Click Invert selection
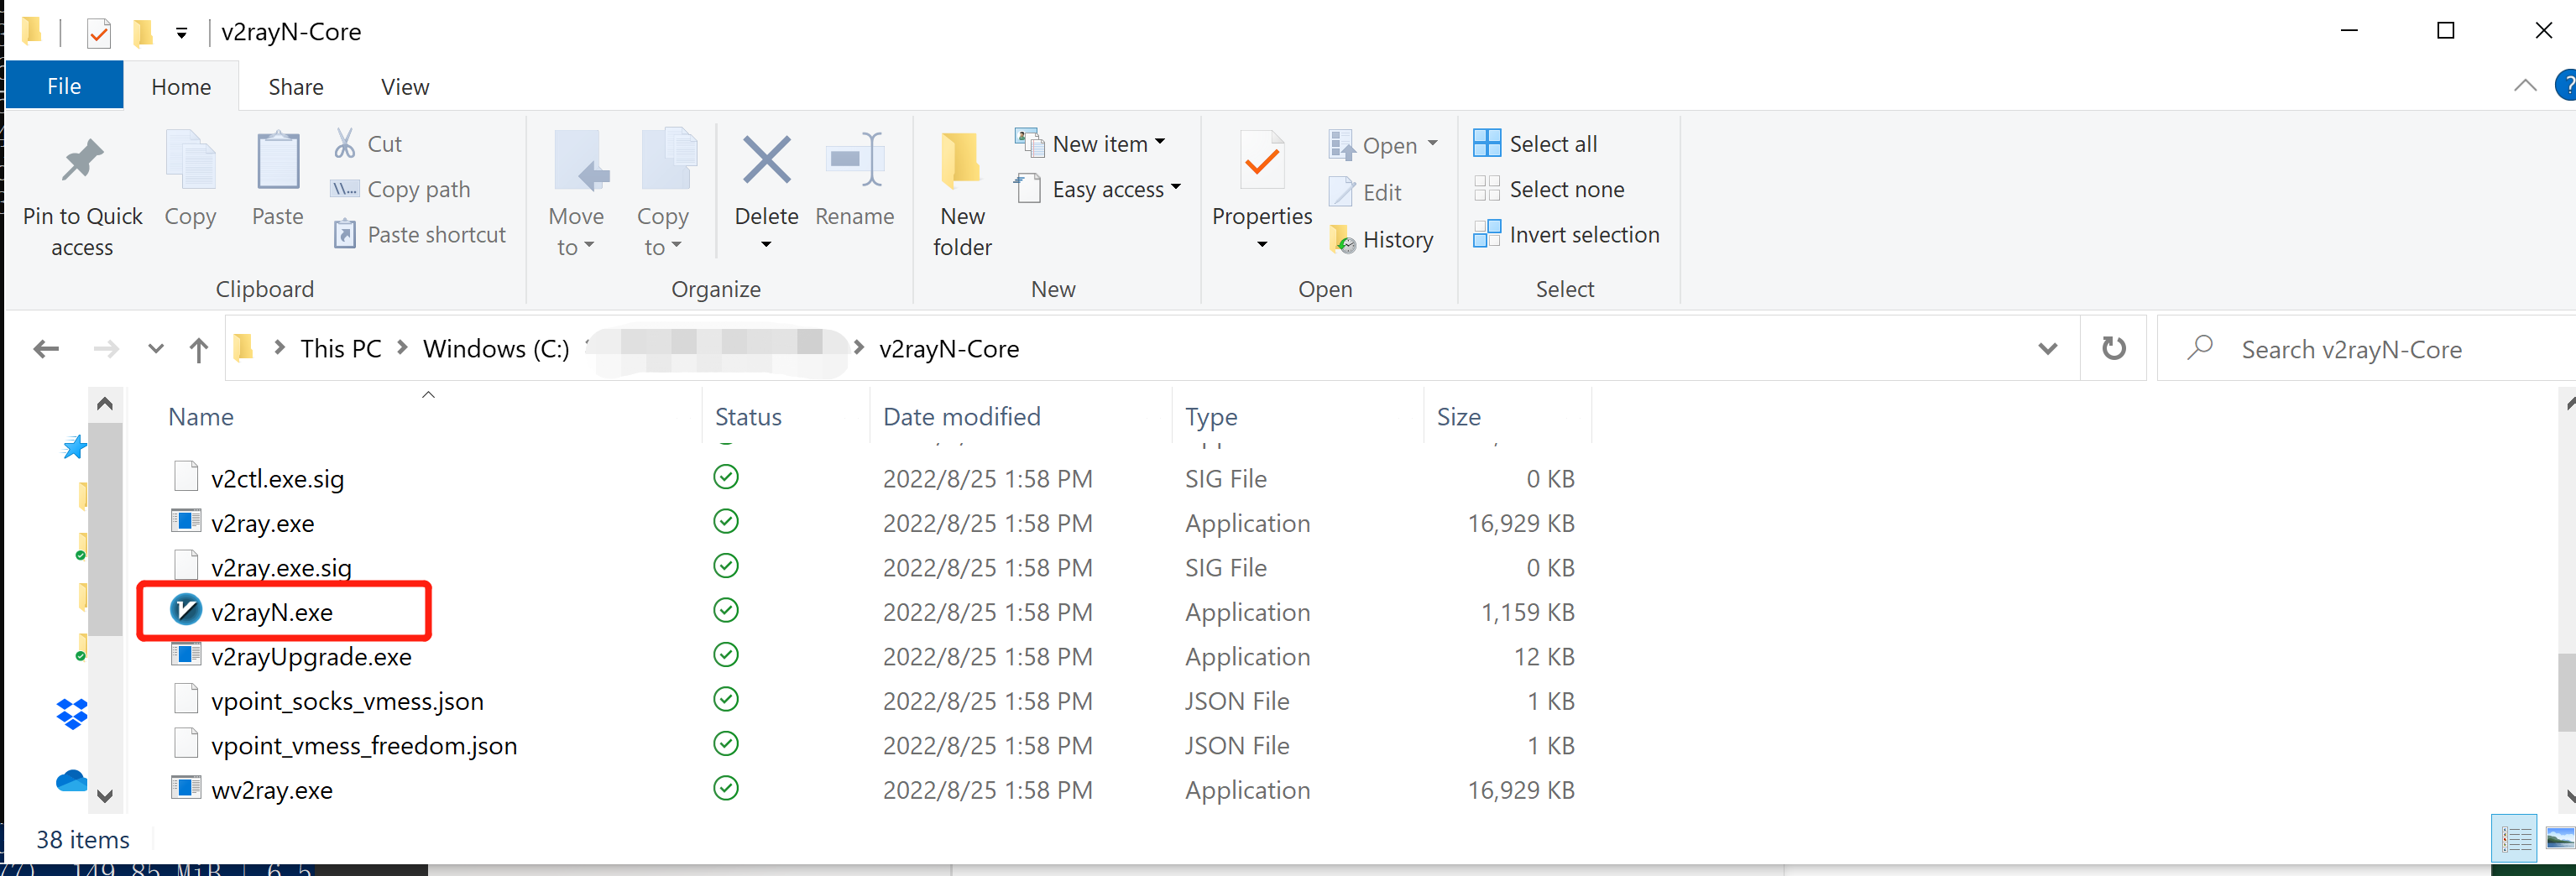 [x=1566, y=234]
